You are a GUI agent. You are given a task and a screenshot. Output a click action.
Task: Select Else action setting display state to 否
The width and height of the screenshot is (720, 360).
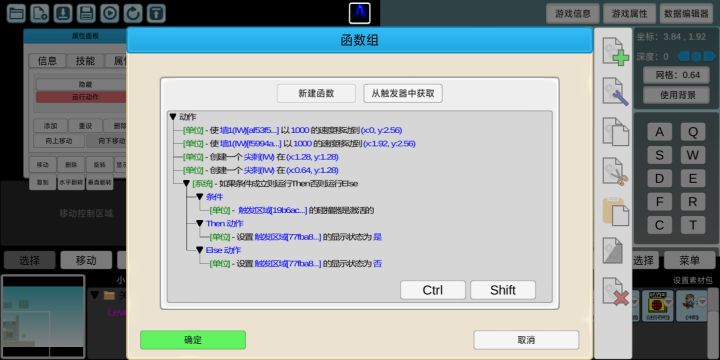click(296, 264)
